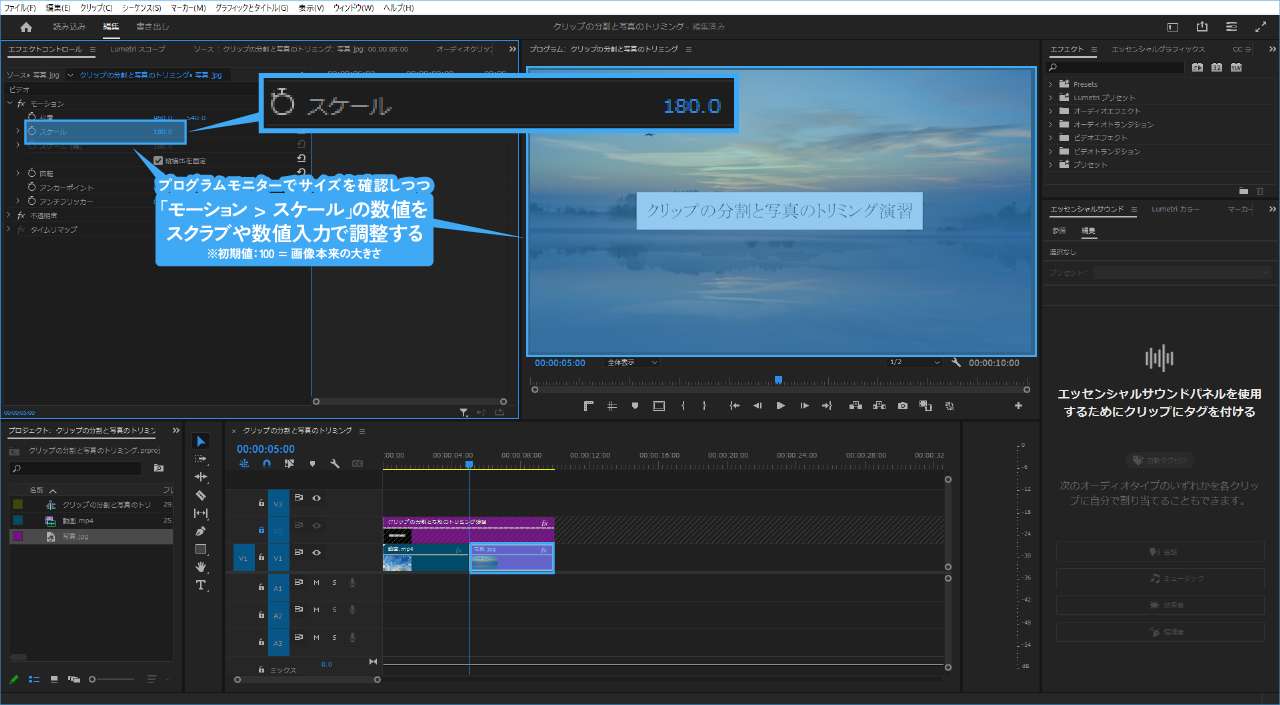The height and width of the screenshot is (705, 1280).
Task: Open シーケンス(S) menu
Action: click(x=142, y=7)
